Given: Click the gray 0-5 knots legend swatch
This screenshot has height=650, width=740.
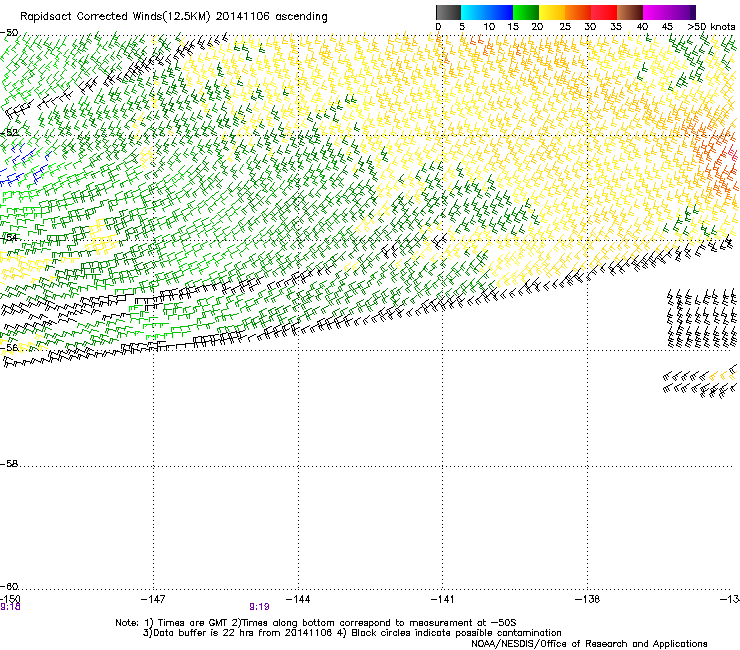Looking at the screenshot, I should pyautogui.click(x=448, y=12).
